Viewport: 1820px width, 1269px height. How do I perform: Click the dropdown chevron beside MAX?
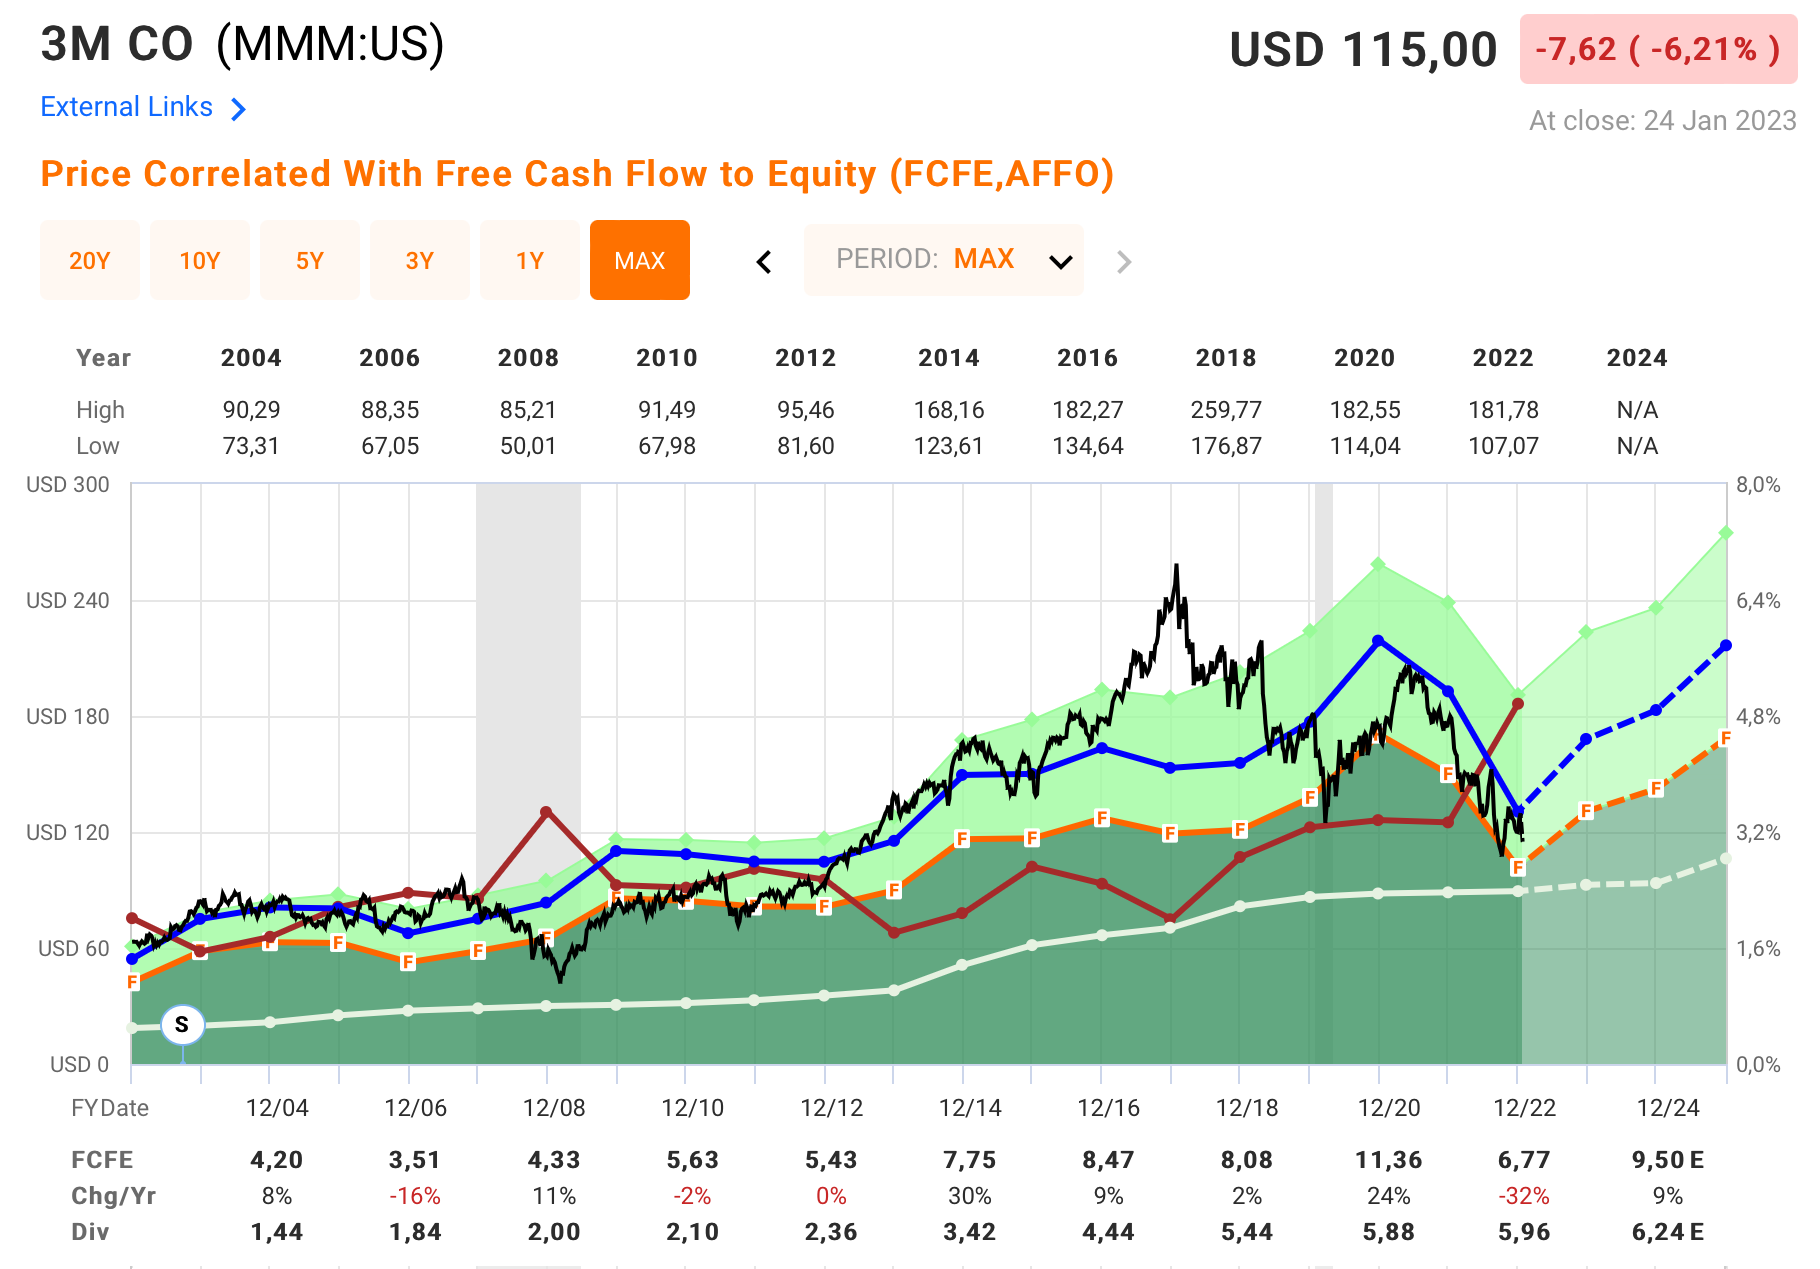[x=1060, y=262]
